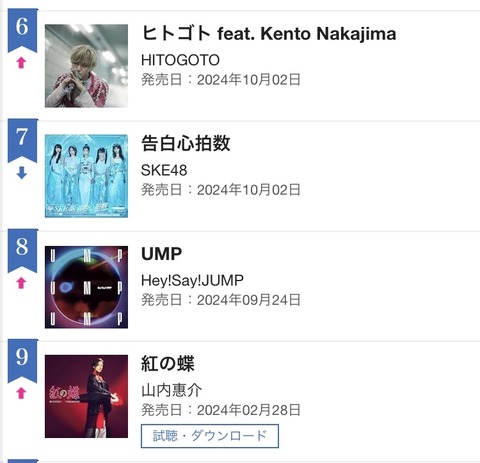This screenshot has width=480, height=463.
Task: Click the 試聴・ダウンロード button
Action: tap(210, 436)
